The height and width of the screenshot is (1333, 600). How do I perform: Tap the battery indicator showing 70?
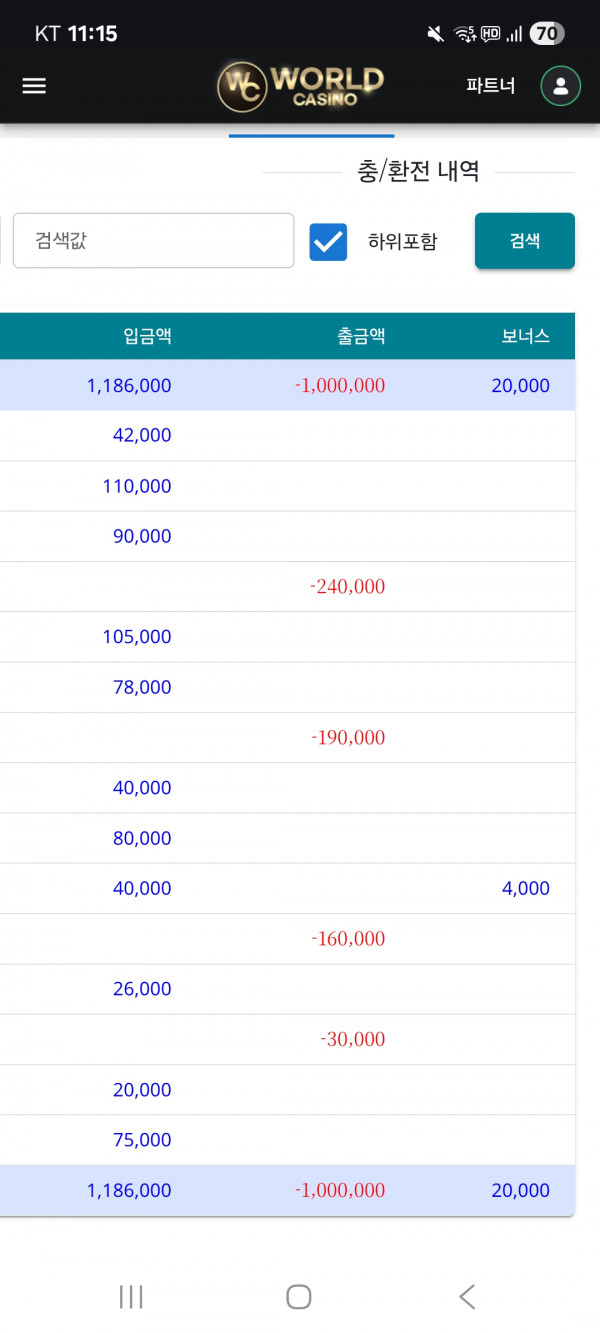[x=546, y=34]
